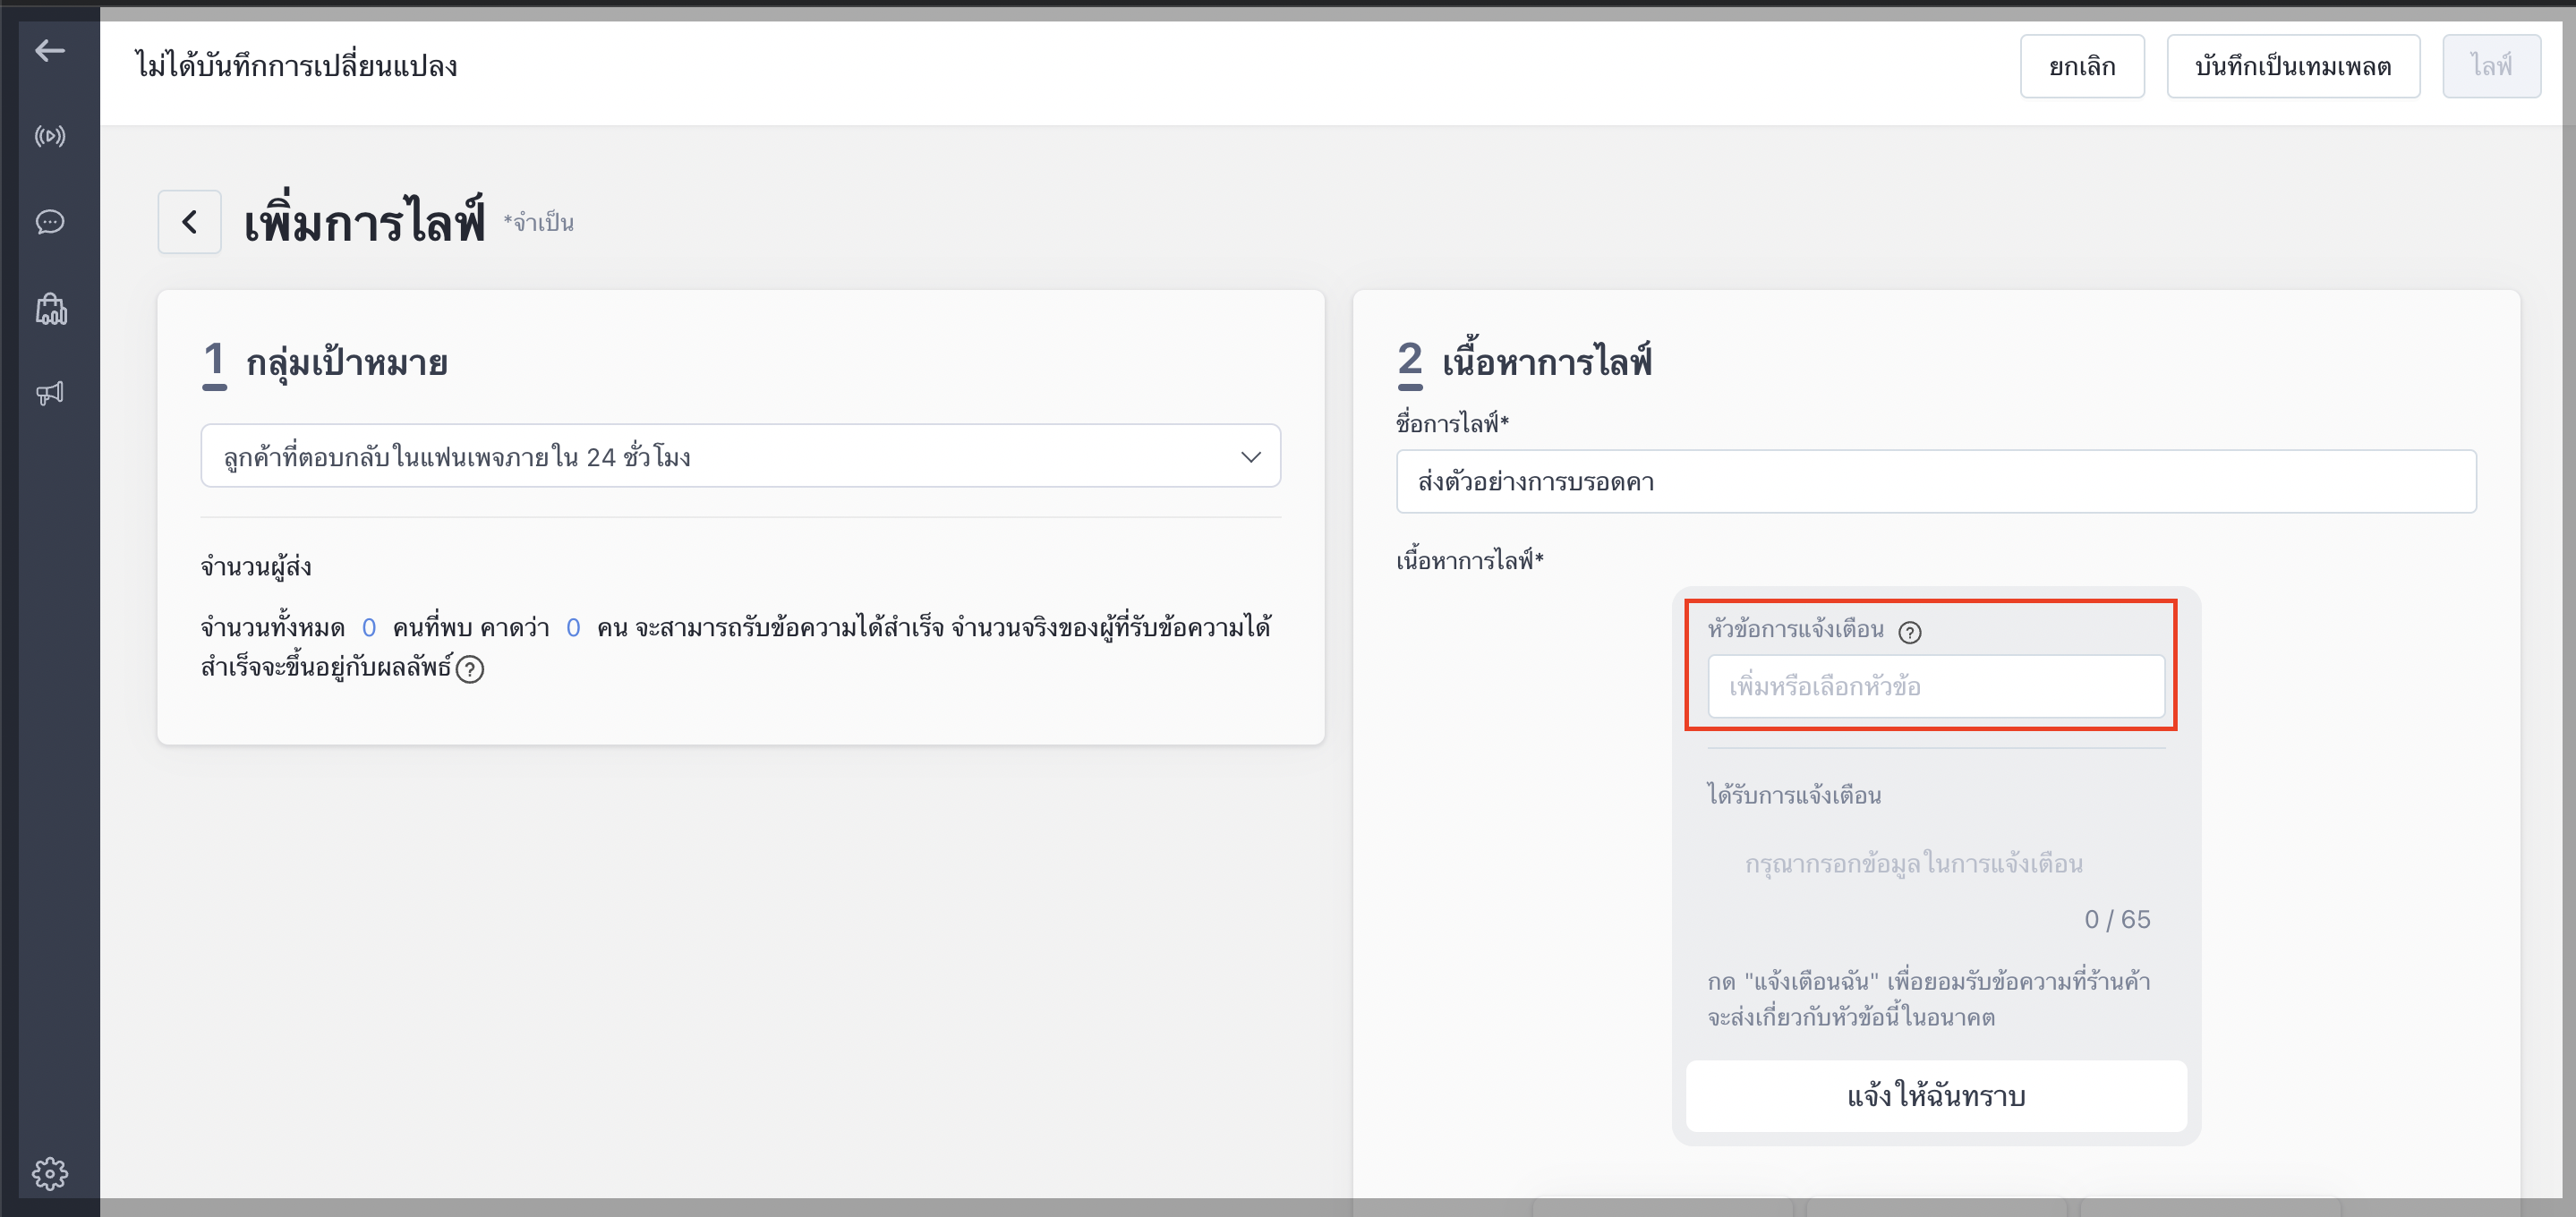The height and width of the screenshot is (1217, 2576).
Task: Open the chat bubble icon in the sidebar
Action: pyautogui.click(x=50, y=222)
